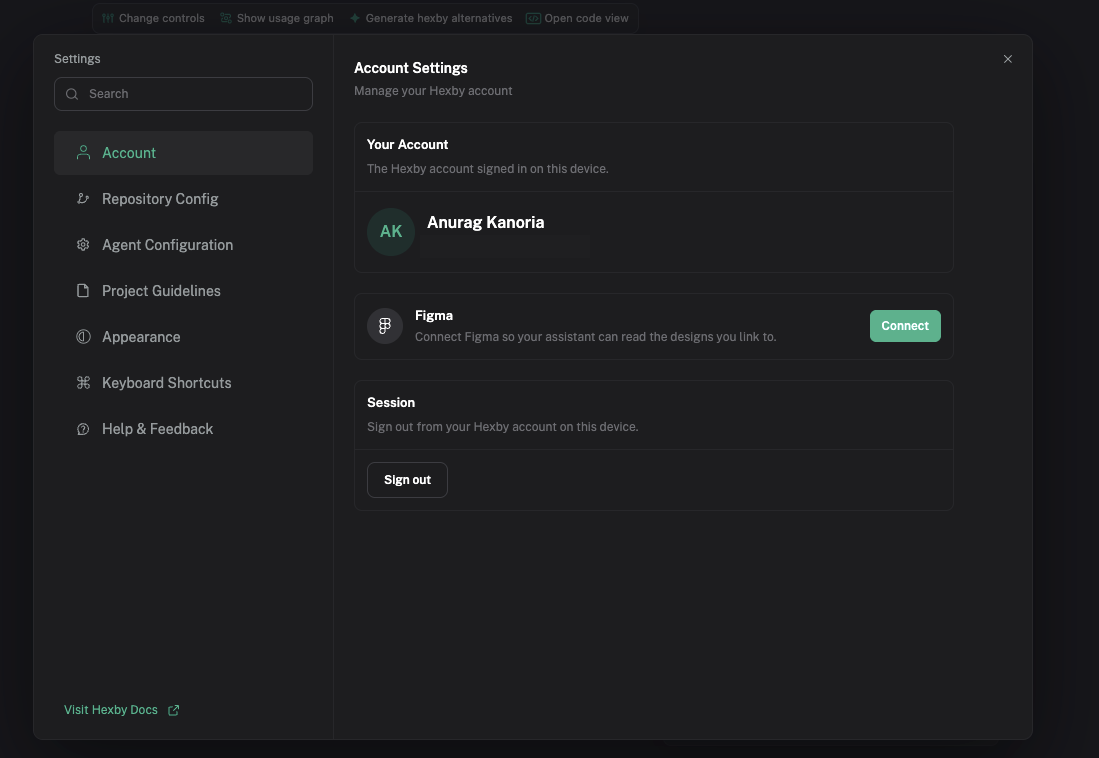Click the graph icon next to Show usage graph

(x=226, y=18)
